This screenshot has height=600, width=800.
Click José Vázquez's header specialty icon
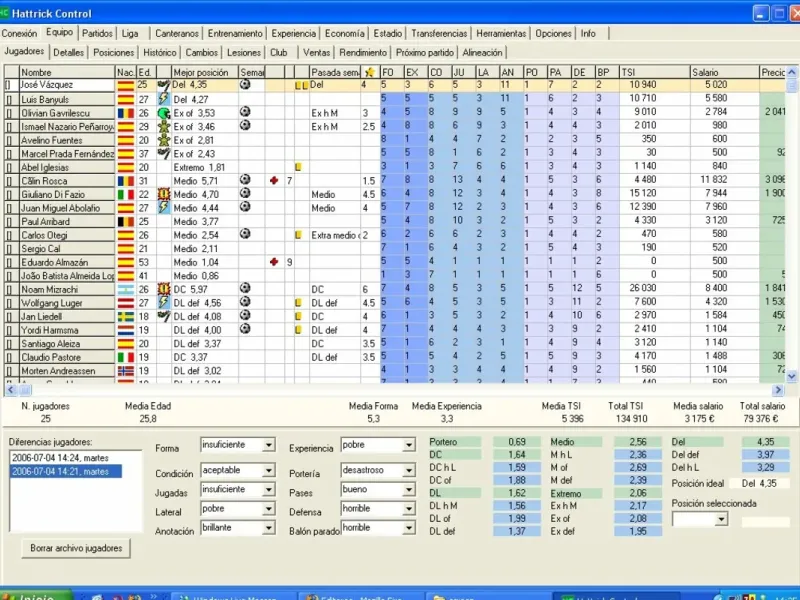pyautogui.click(x=164, y=85)
